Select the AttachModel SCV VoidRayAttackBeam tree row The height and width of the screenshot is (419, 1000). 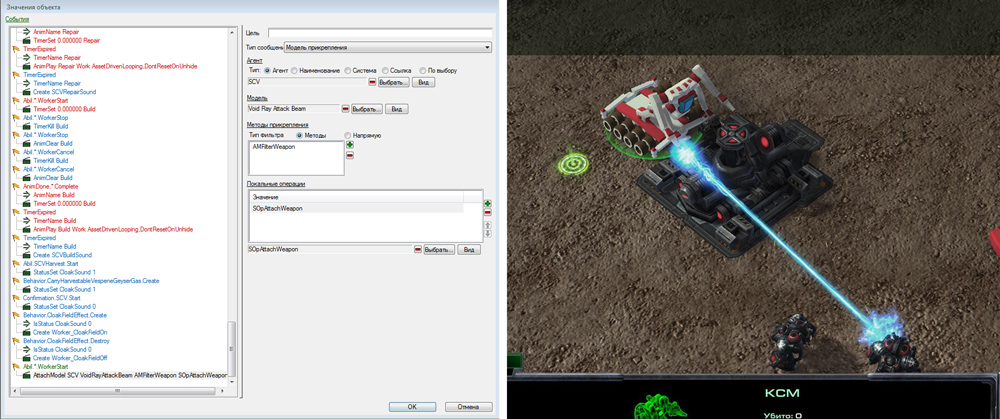129,375
